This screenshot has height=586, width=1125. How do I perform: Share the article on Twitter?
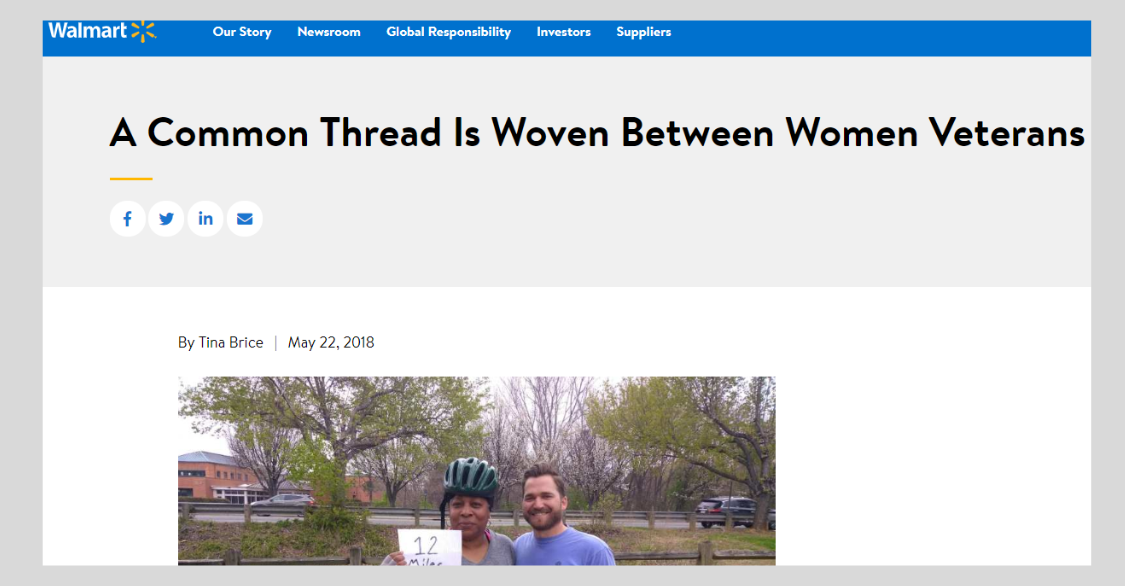(x=166, y=219)
